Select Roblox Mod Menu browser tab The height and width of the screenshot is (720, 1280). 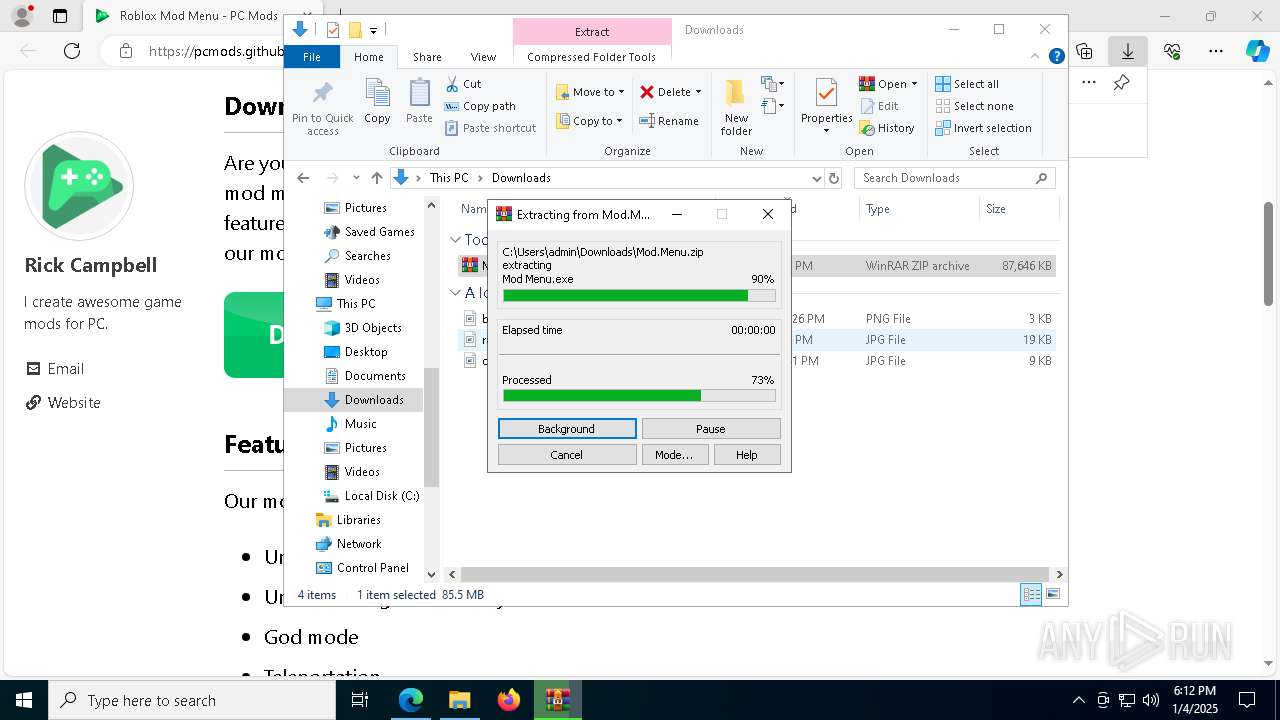tap(187, 16)
